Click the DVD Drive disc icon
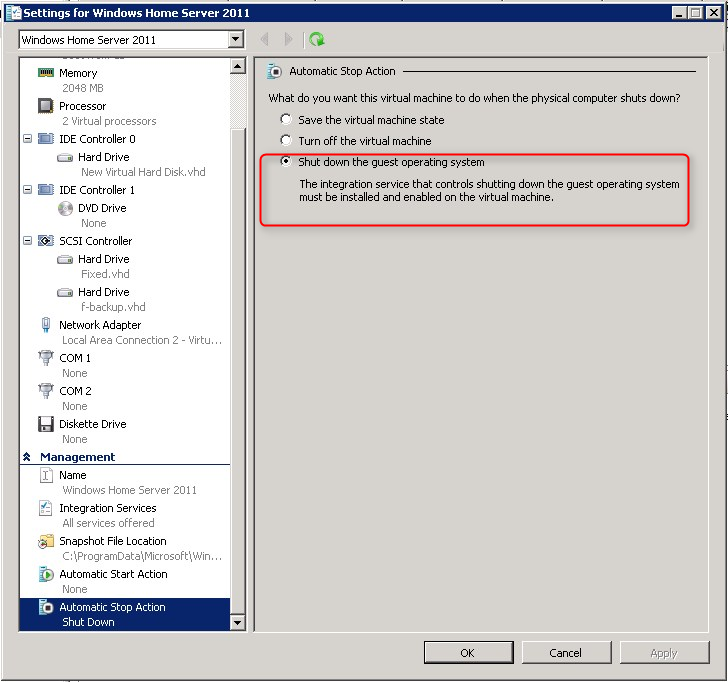This screenshot has height=682, width=728. 65,208
